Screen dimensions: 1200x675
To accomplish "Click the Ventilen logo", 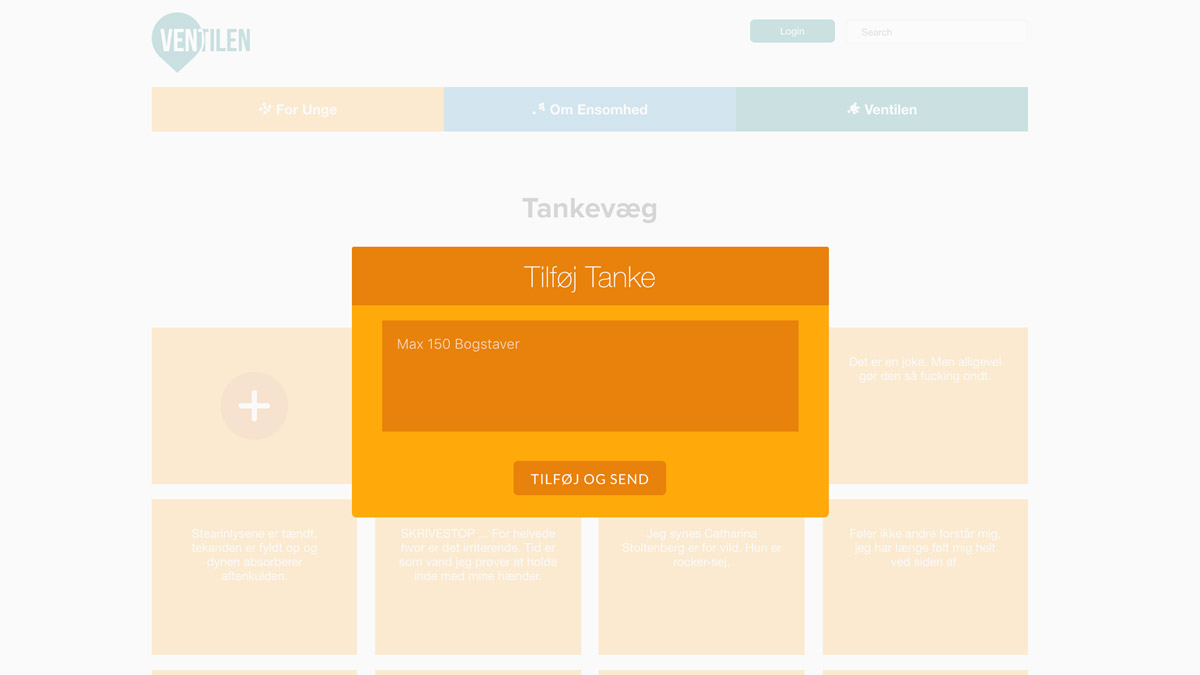I will [201, 42].
